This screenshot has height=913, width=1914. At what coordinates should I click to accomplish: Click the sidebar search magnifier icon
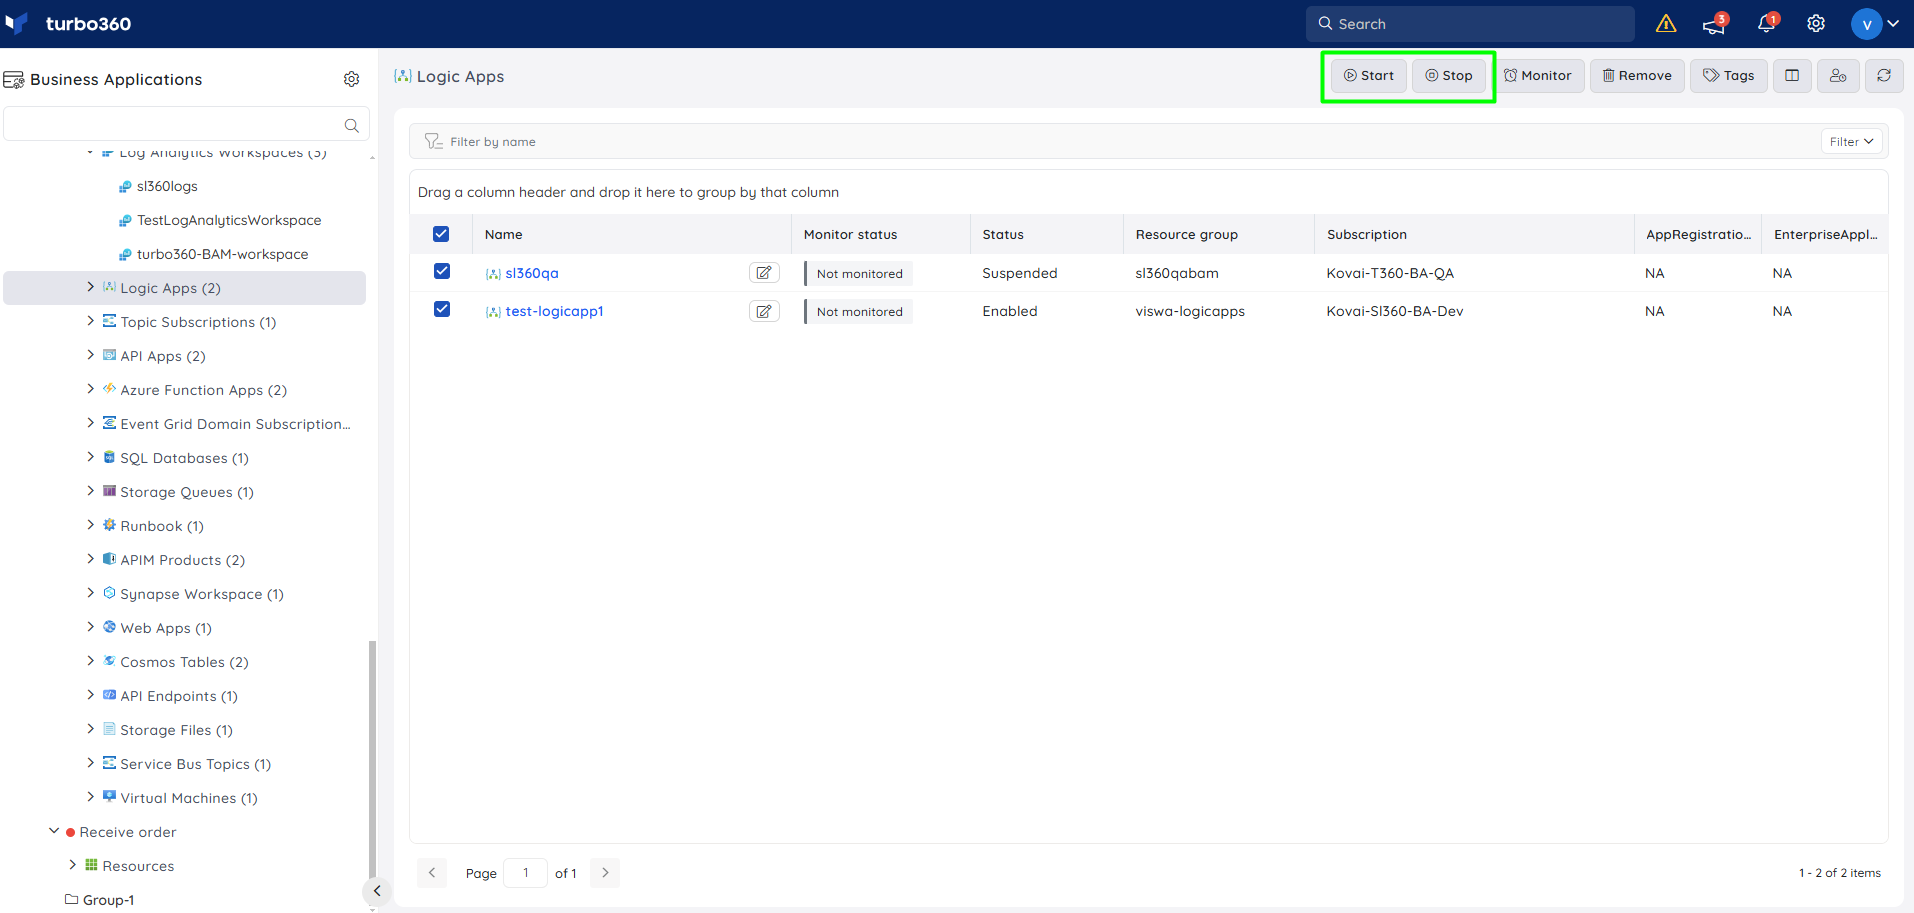pos(352,125)
